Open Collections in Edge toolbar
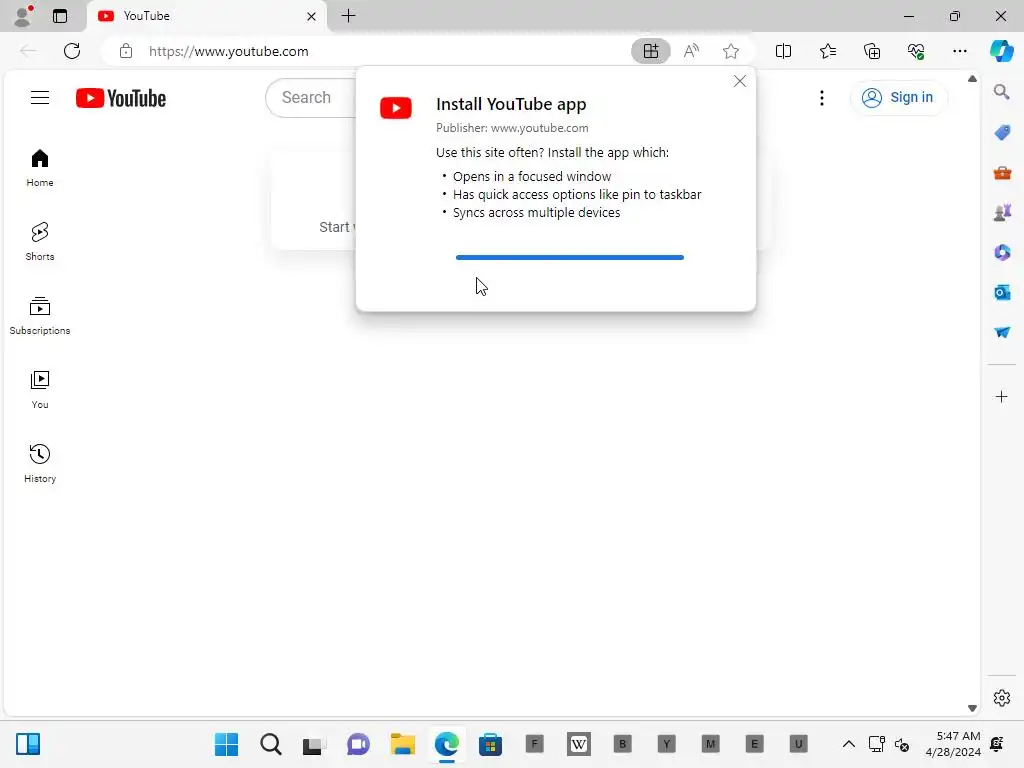This screenshot has height=768, width=1024. click(x=872, y=51)
